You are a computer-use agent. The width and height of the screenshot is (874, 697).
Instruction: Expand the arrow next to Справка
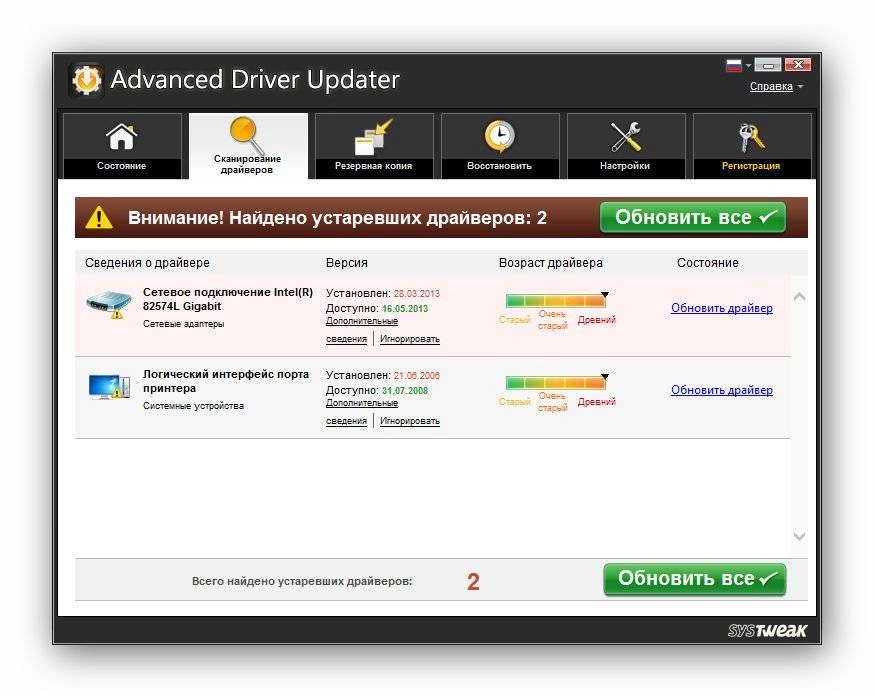coord(800,87)
